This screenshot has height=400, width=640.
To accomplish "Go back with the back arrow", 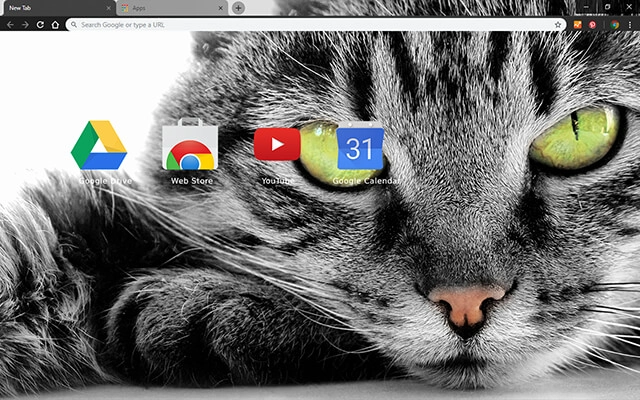I will point(10,25).
